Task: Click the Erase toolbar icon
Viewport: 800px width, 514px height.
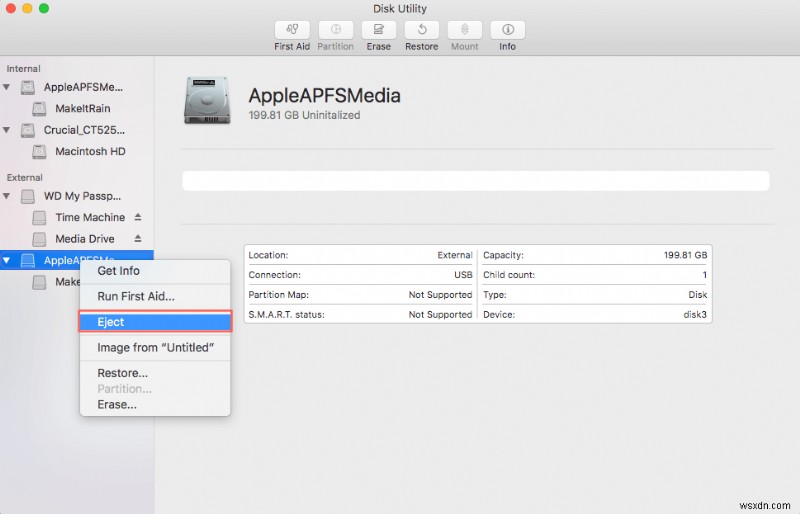Action: coord(379,30)
